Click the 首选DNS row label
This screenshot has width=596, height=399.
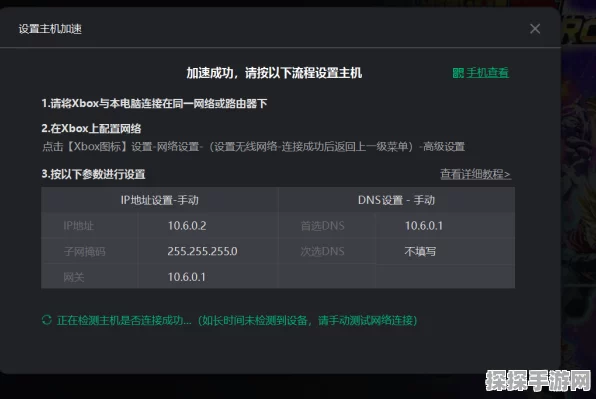click(x=322, y=226)
